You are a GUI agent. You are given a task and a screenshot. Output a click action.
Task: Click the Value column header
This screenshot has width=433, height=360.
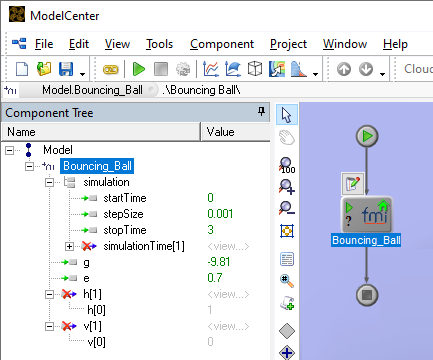pos(236,132)
